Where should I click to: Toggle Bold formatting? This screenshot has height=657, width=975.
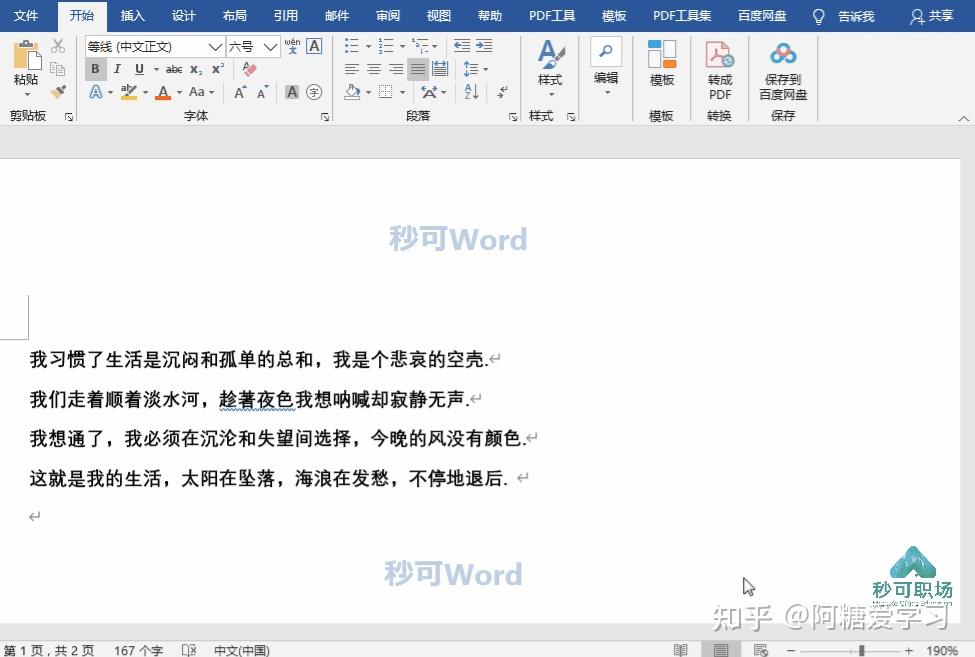point(95,69)
